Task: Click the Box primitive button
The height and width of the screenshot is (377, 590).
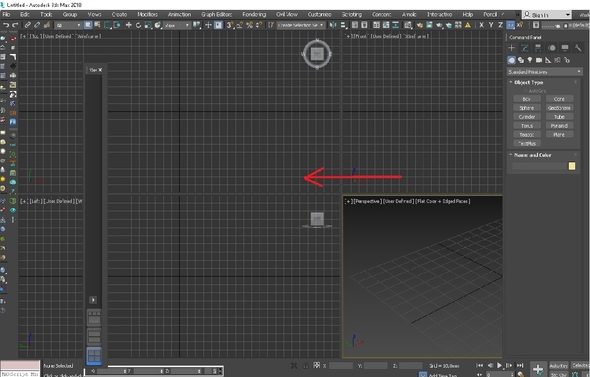Action: [x=527, y=99]
